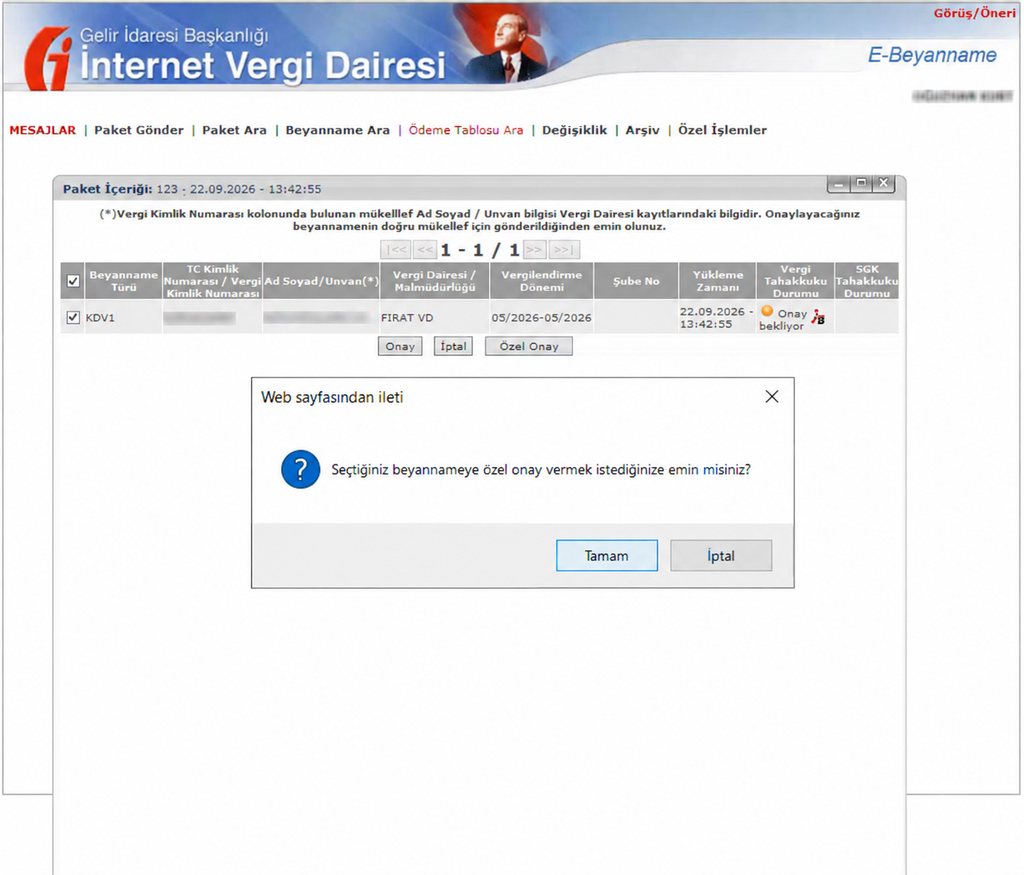Screen dimensions: 1024x875
Task: Confirm with the Tamam button
Action: [x=607, y=556]
